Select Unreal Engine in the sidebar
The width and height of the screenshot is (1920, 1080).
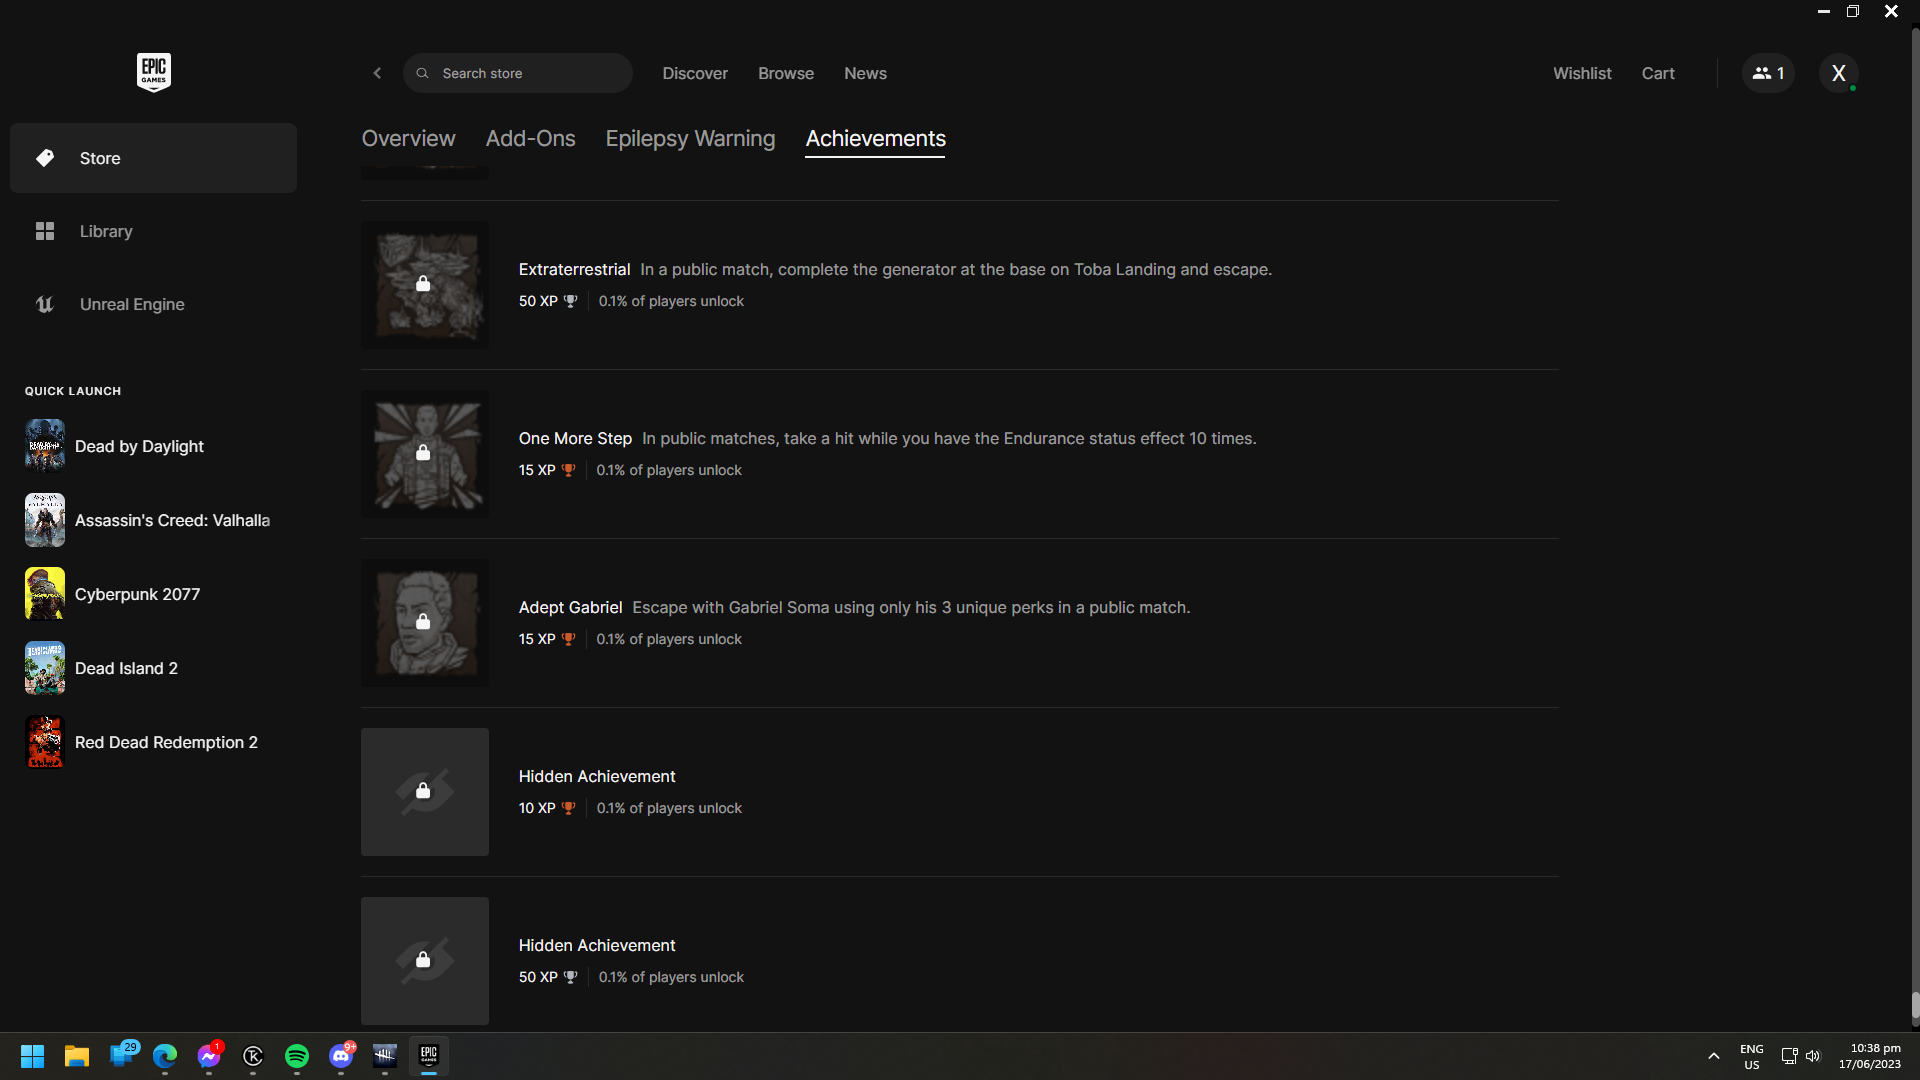tap(153, 304)
